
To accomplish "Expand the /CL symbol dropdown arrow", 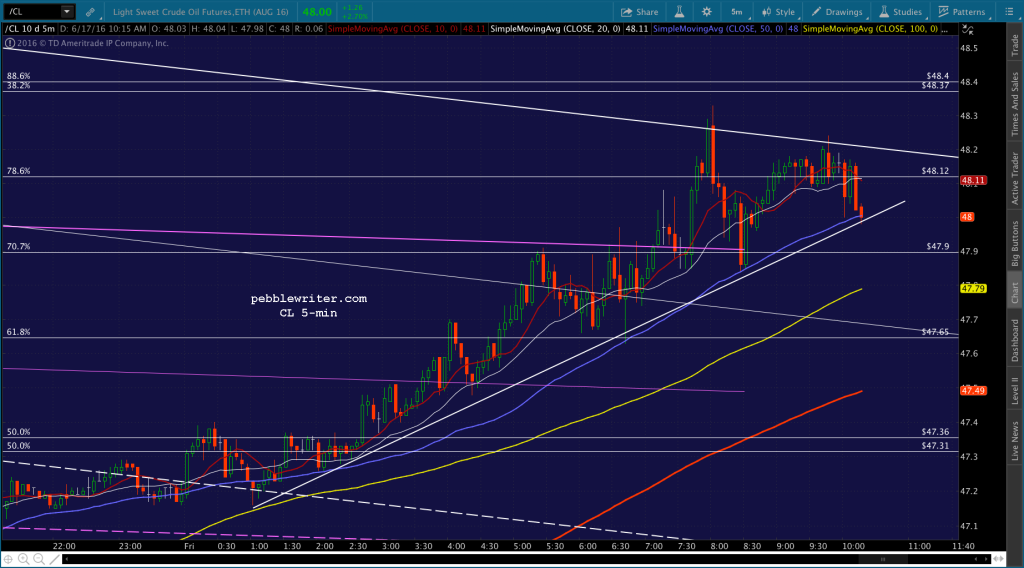I will [x=67, y=11].
